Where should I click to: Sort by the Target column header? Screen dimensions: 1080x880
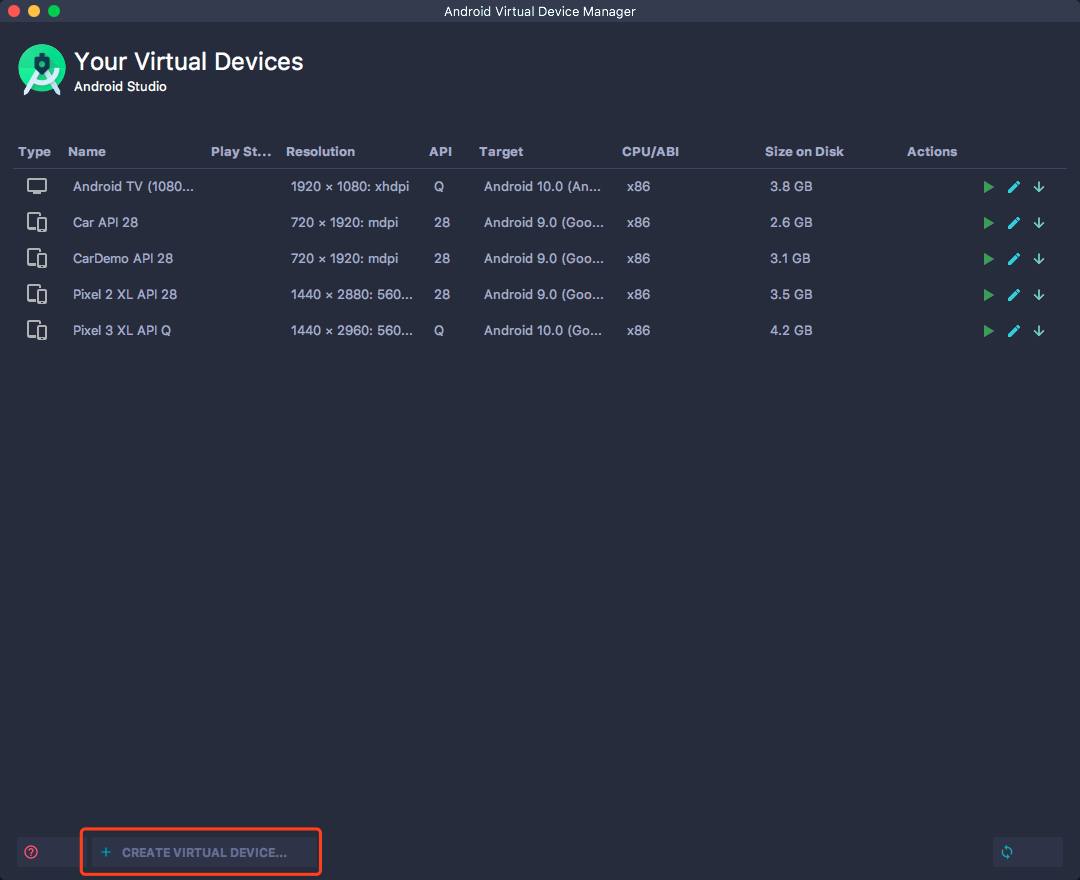(501, 151)
